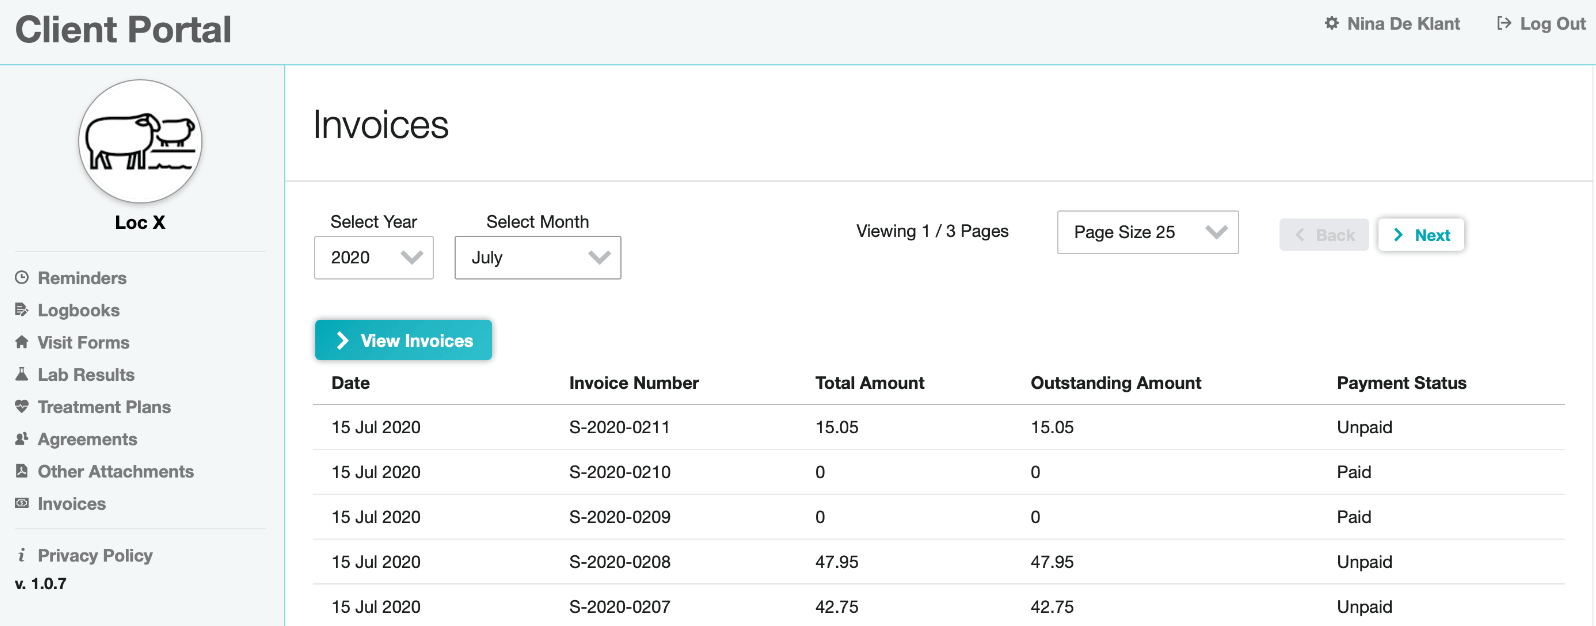
Task: Click the clock icon beside Reminders
Action: [22, 278]
